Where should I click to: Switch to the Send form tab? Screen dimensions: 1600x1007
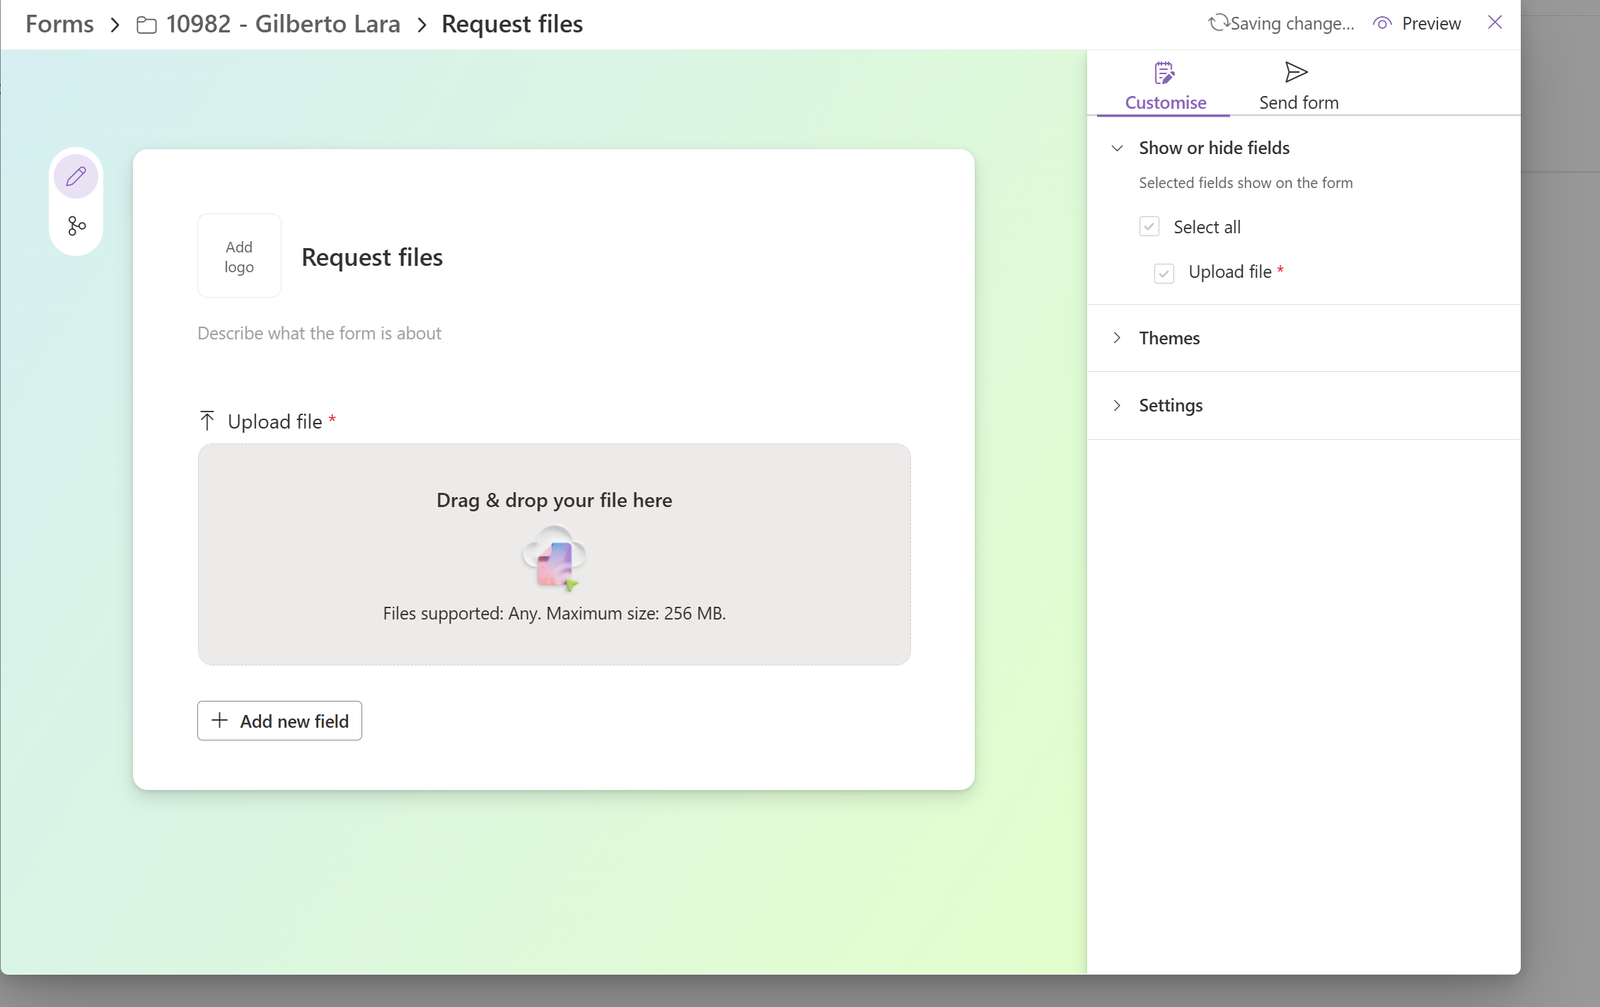[1298, 102]
